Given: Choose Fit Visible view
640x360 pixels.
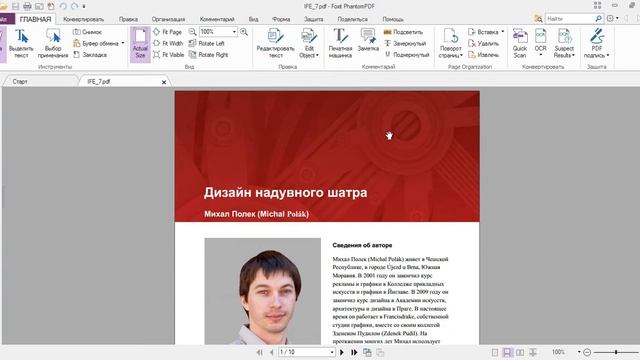Looking at the screenshot, I should coord(169,55).
